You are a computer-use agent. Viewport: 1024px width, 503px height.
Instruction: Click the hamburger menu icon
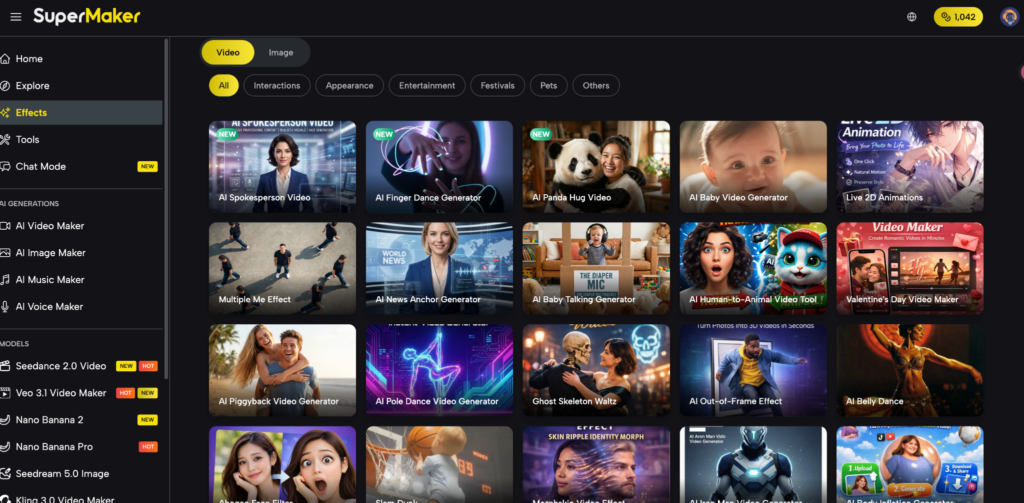15,17
